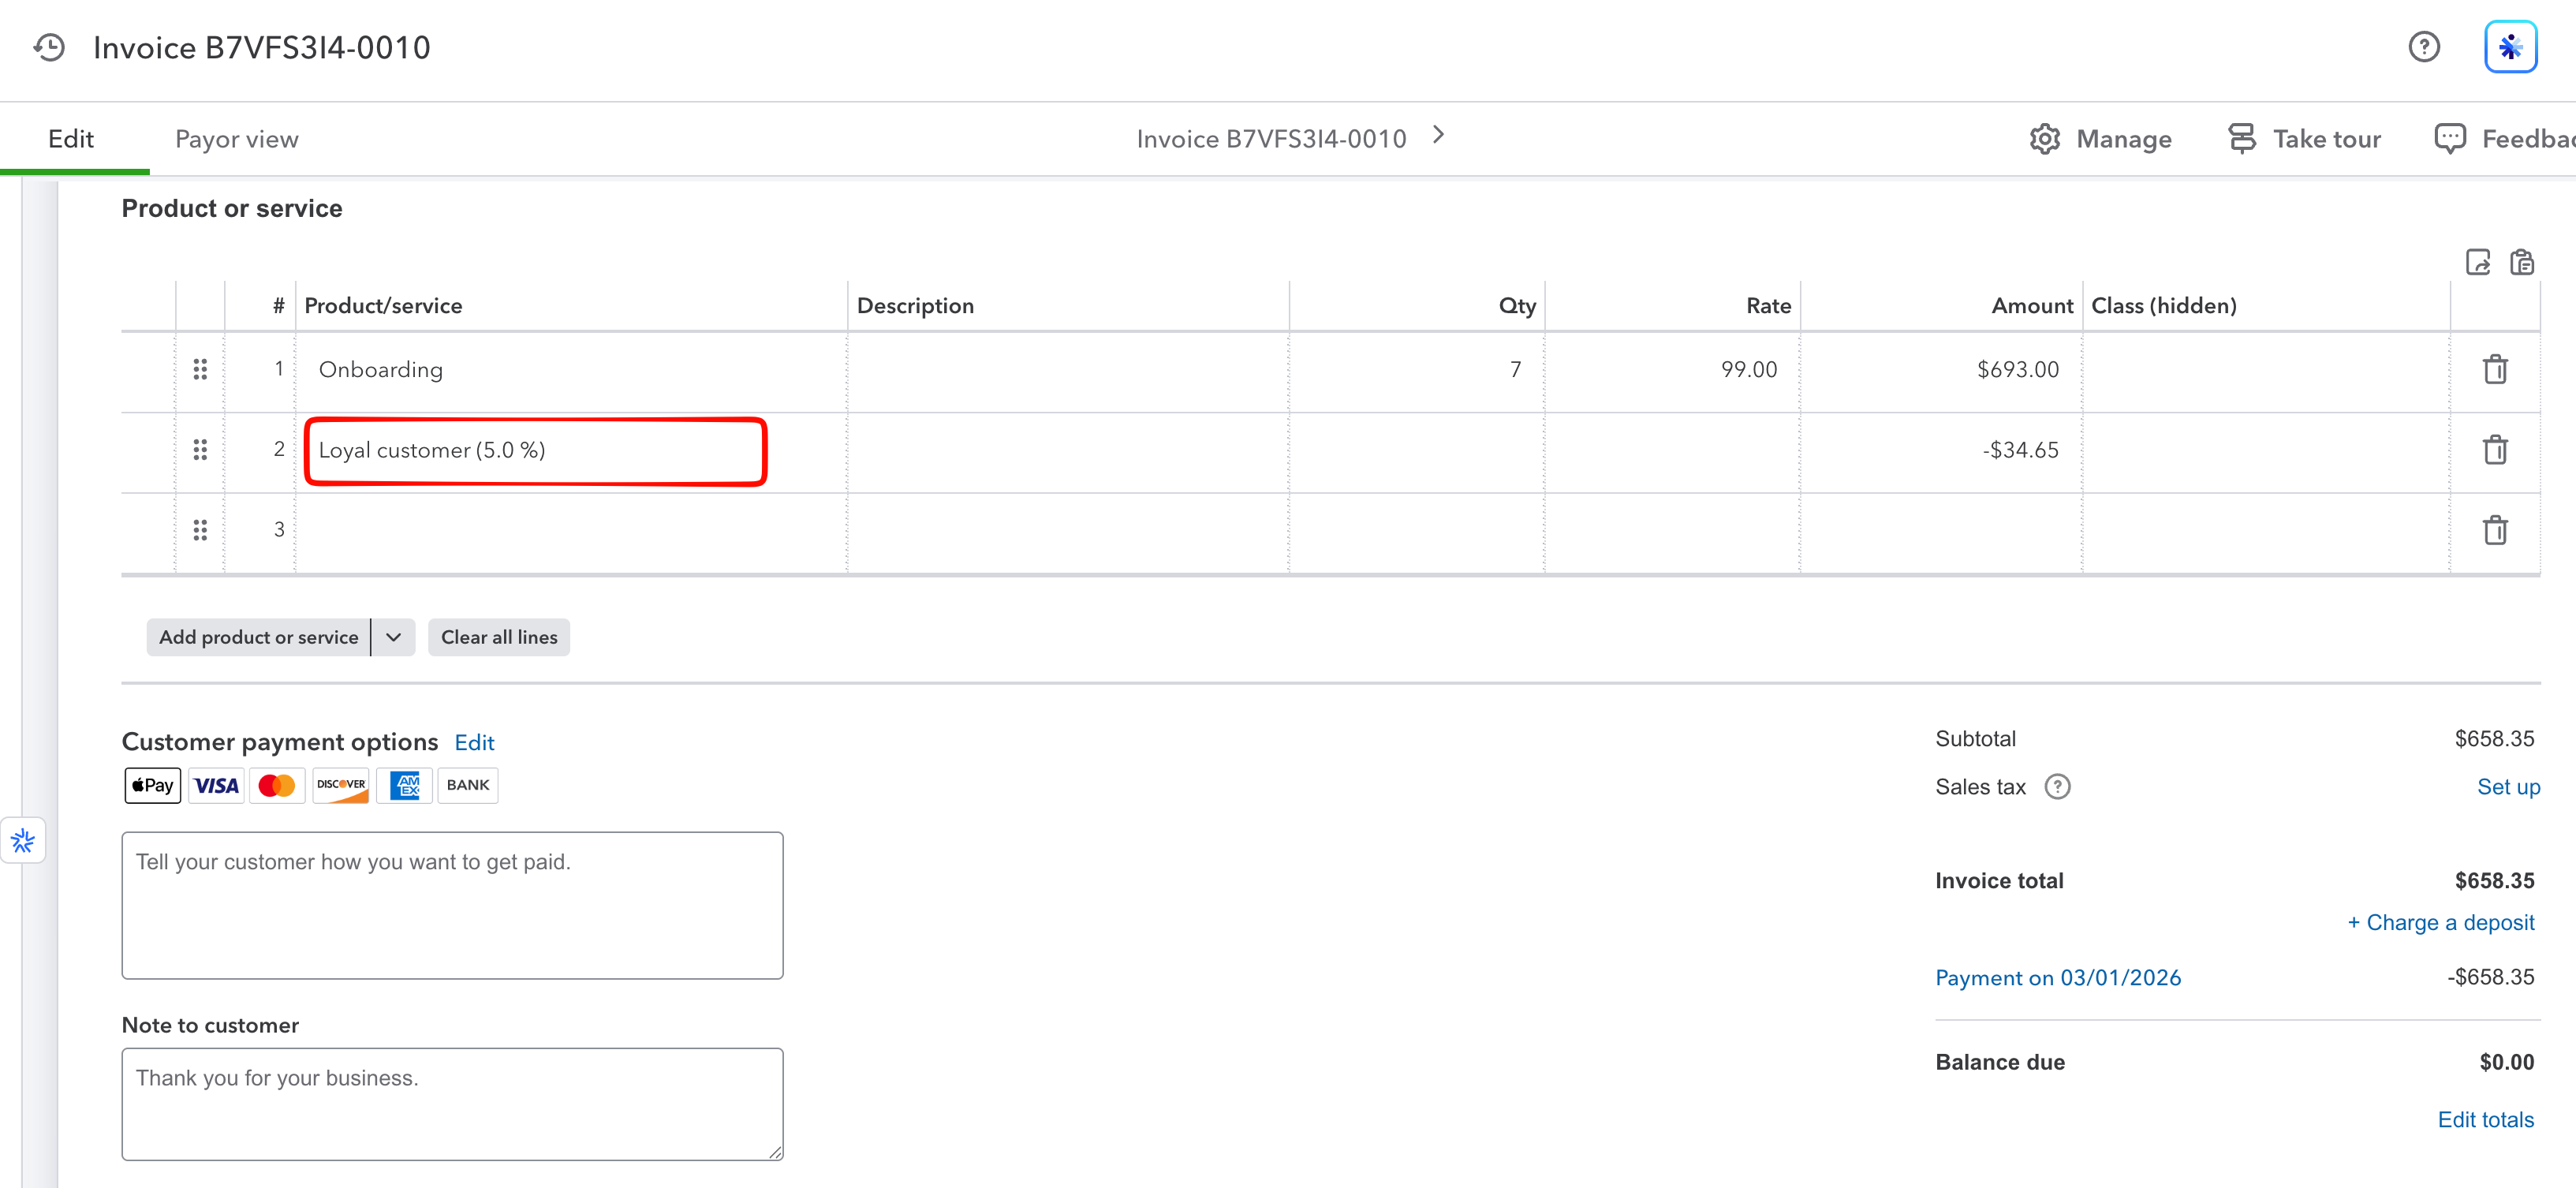Screen dimensions: 2576x1188
Task: Click the American Express card icon
Action: [x=404, y=785]
